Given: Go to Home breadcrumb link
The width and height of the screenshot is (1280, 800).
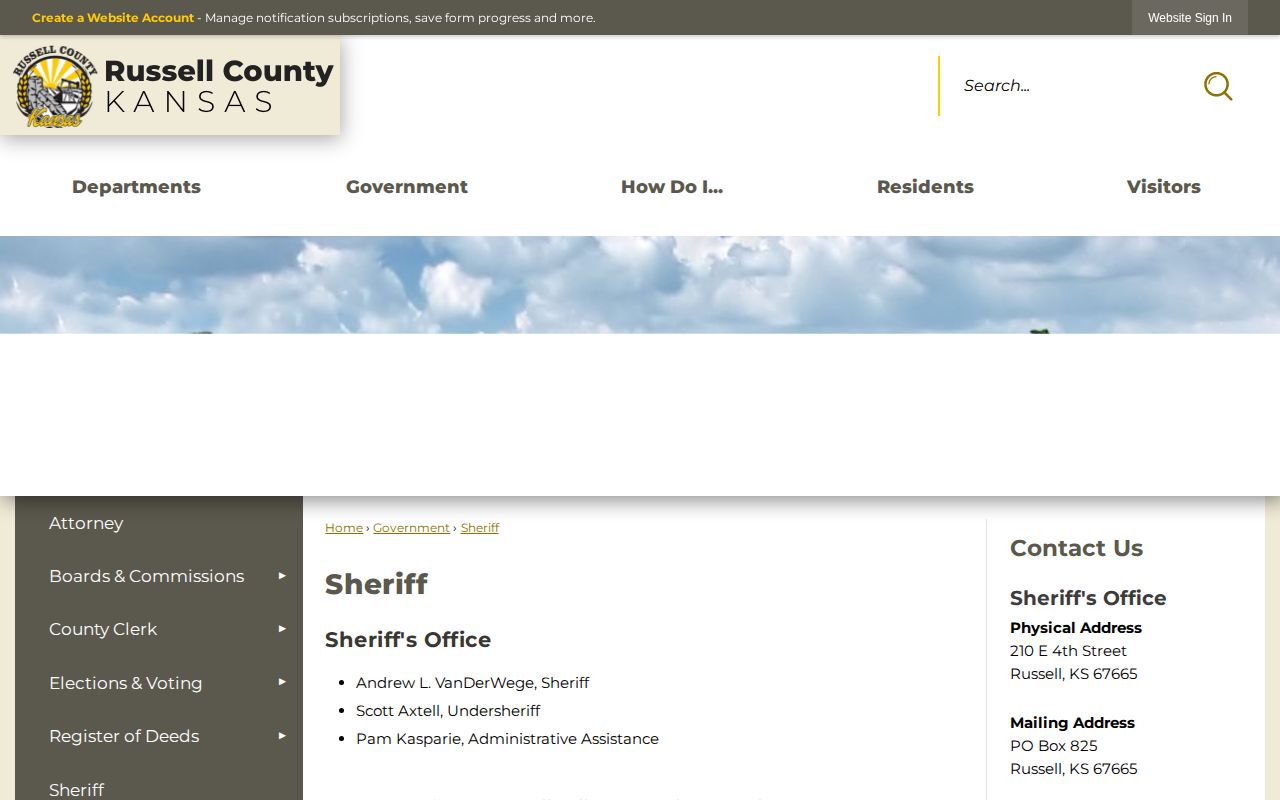Looking at the screenshot, I should (344, 528).
